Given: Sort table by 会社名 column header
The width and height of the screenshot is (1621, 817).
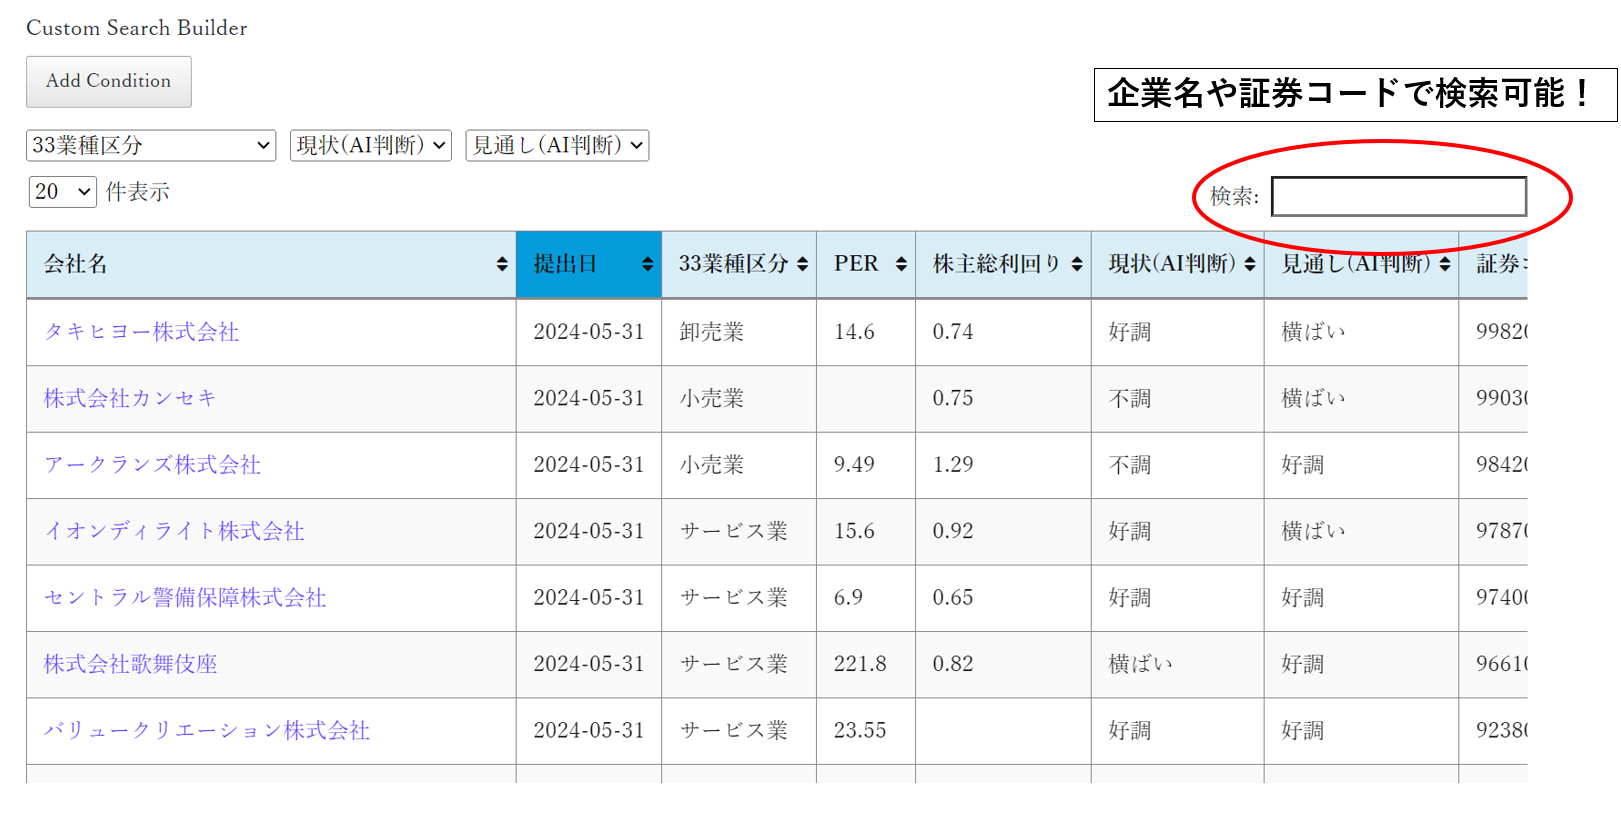Looking at the screenshot, I should pos(271,264).
